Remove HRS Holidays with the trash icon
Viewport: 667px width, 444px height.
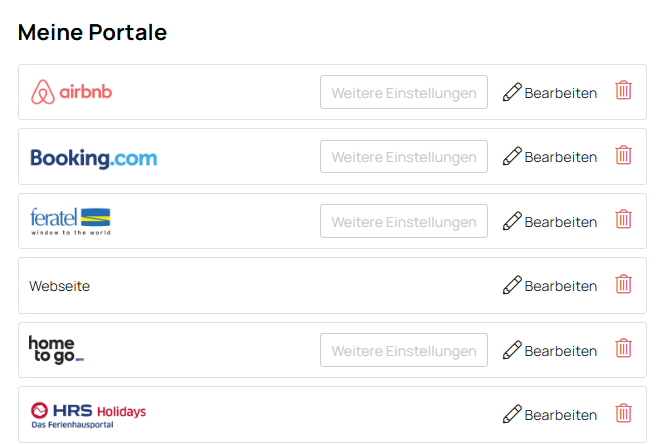coord(623,413)
